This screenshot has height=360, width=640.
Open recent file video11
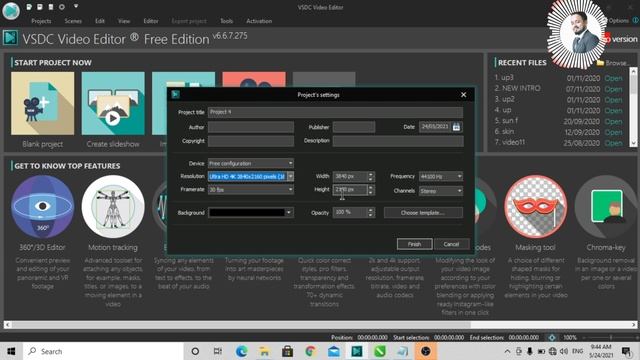point(613,143)
